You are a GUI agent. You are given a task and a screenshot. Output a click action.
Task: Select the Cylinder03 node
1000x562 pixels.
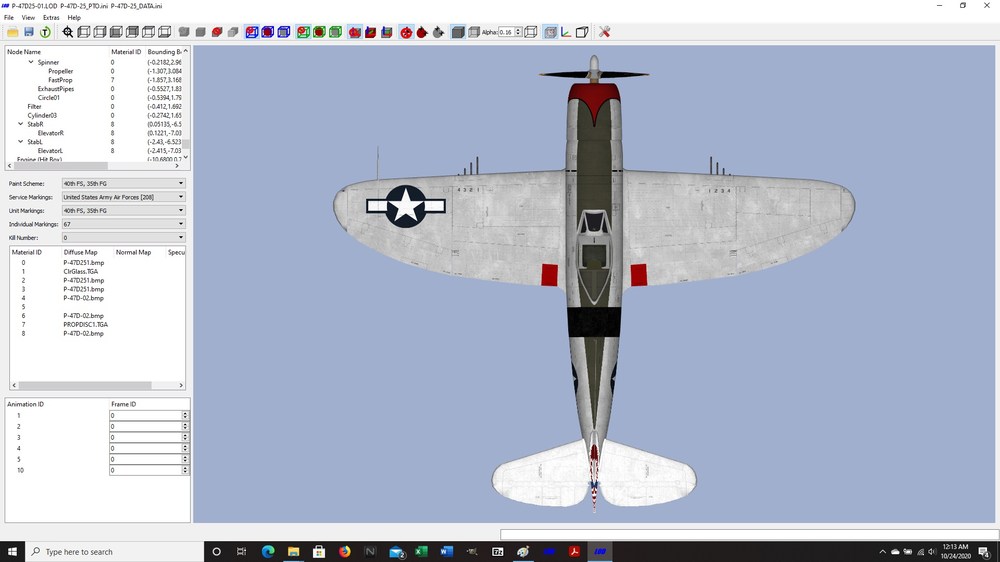[41, 115]
